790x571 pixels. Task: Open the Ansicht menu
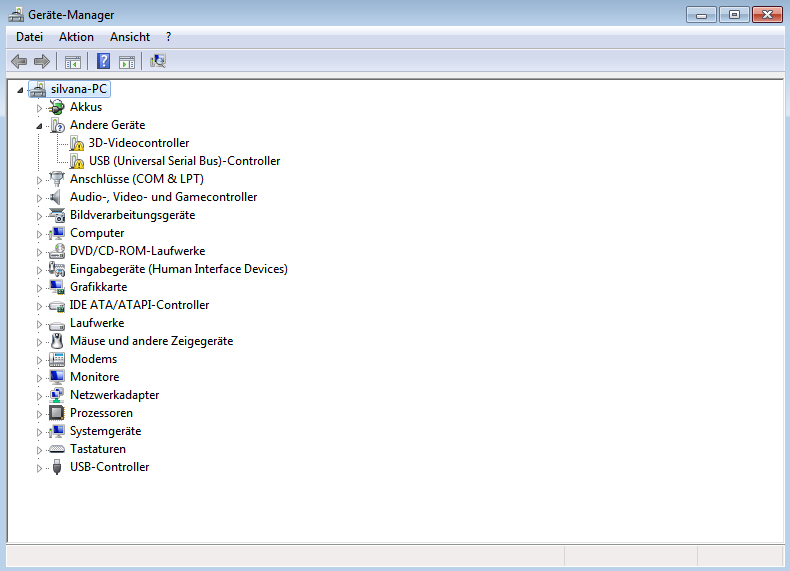[x=130, y=37]
